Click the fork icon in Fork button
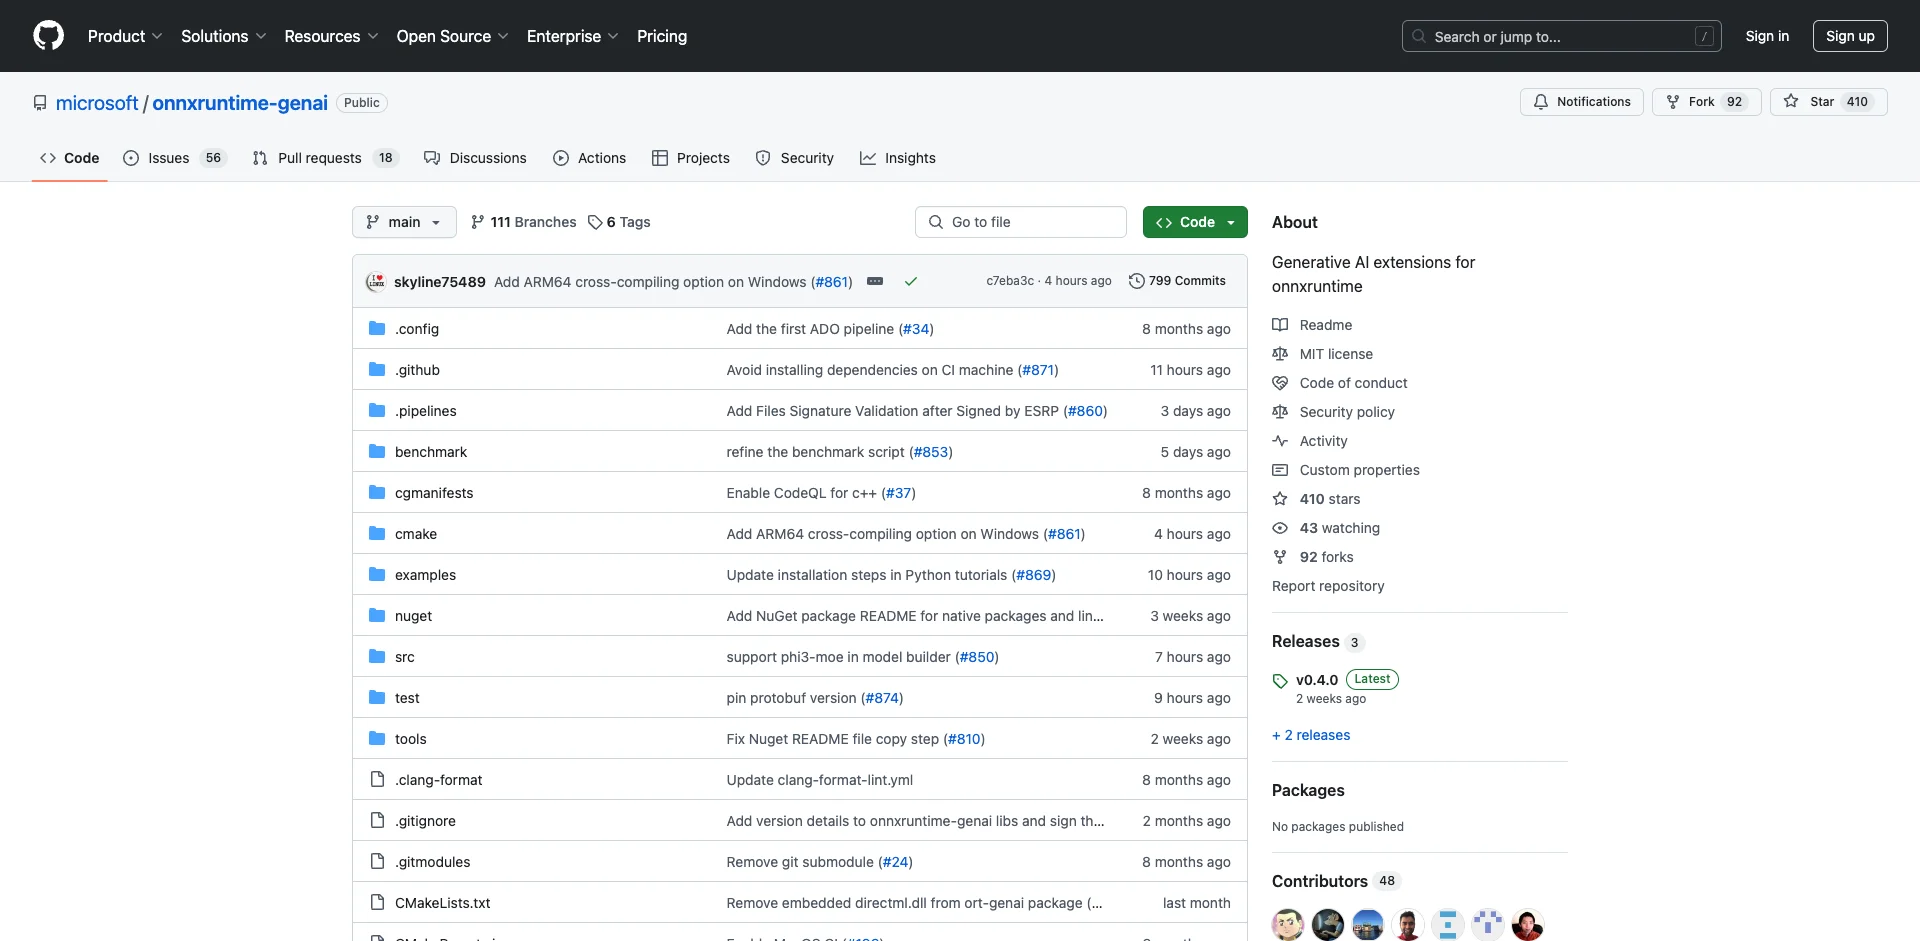This screenshot has width=1920, height=941. pyautogui.click(x=1673, y=102)
